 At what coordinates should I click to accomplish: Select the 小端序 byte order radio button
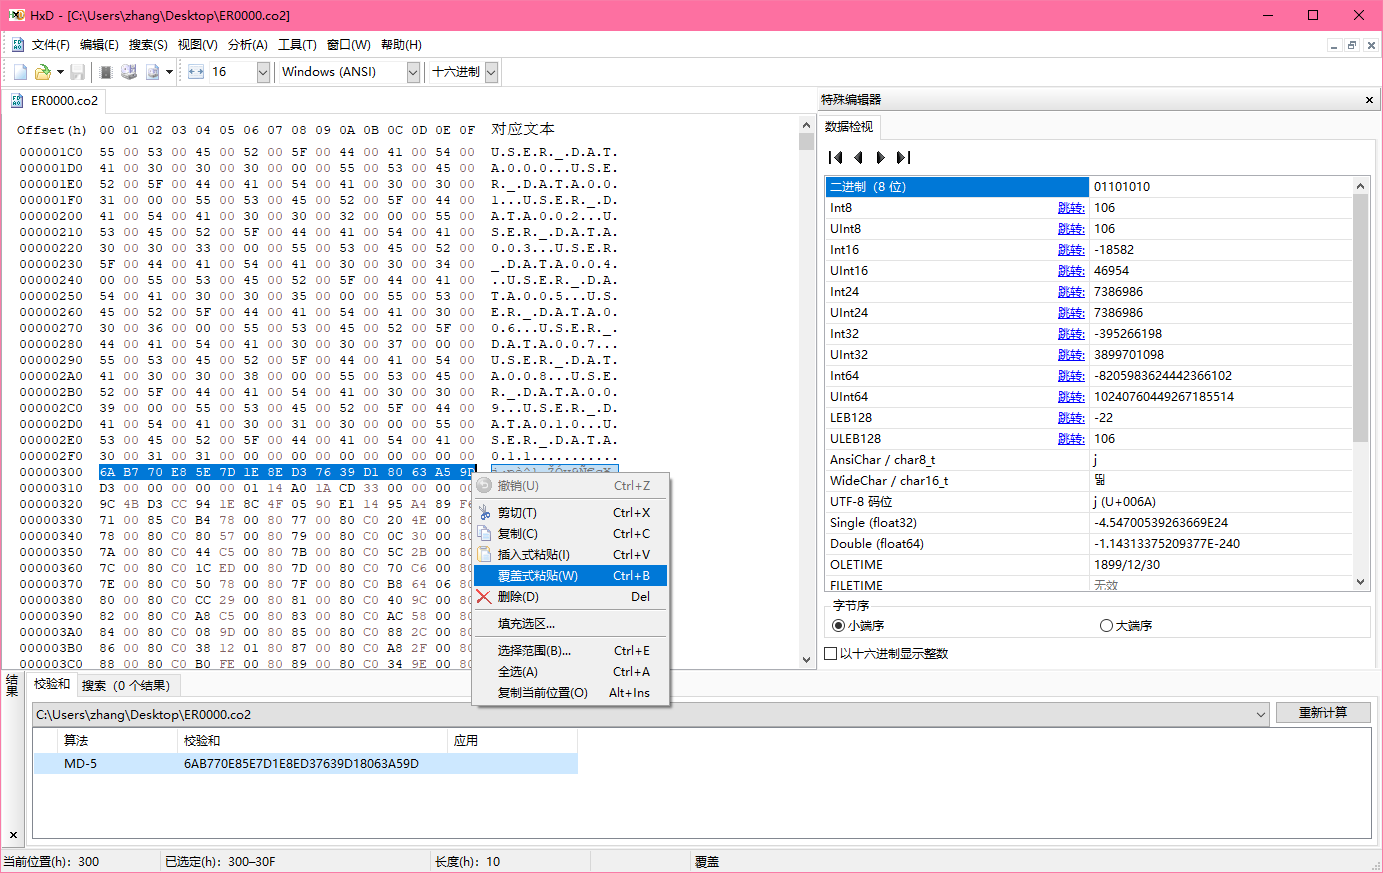tap(839, 626)
